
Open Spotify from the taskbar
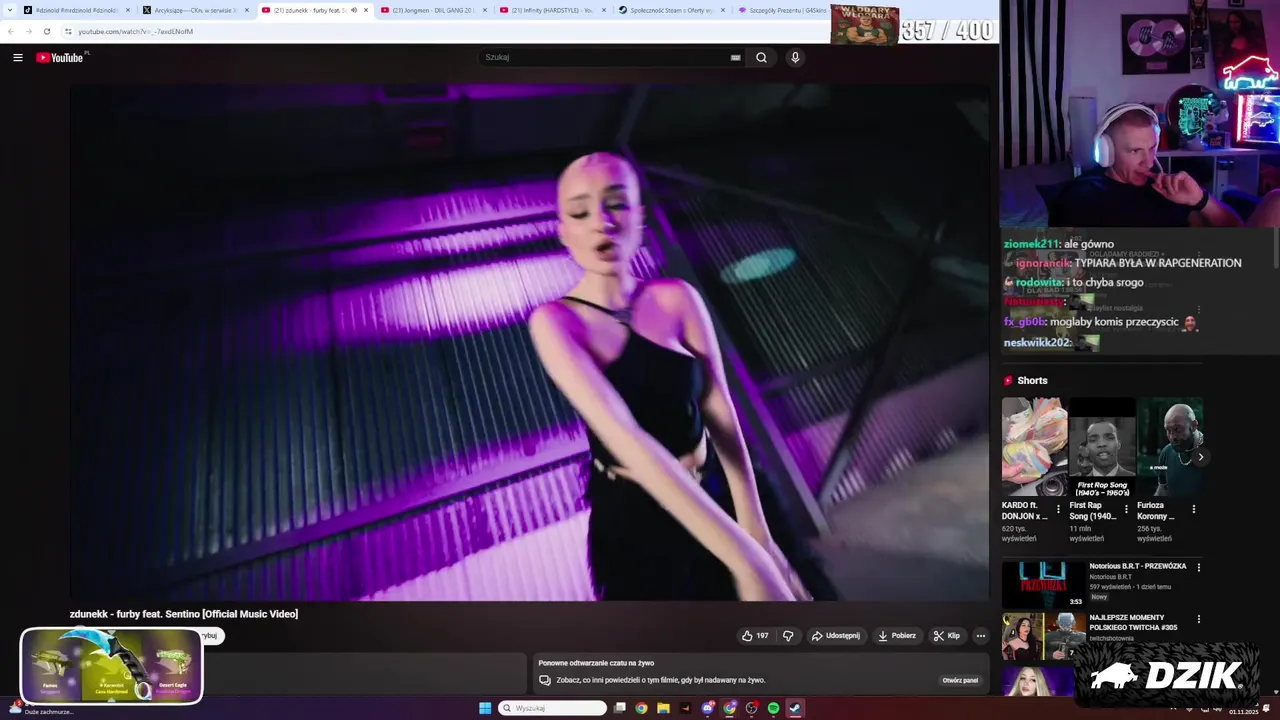pos(773,708)
